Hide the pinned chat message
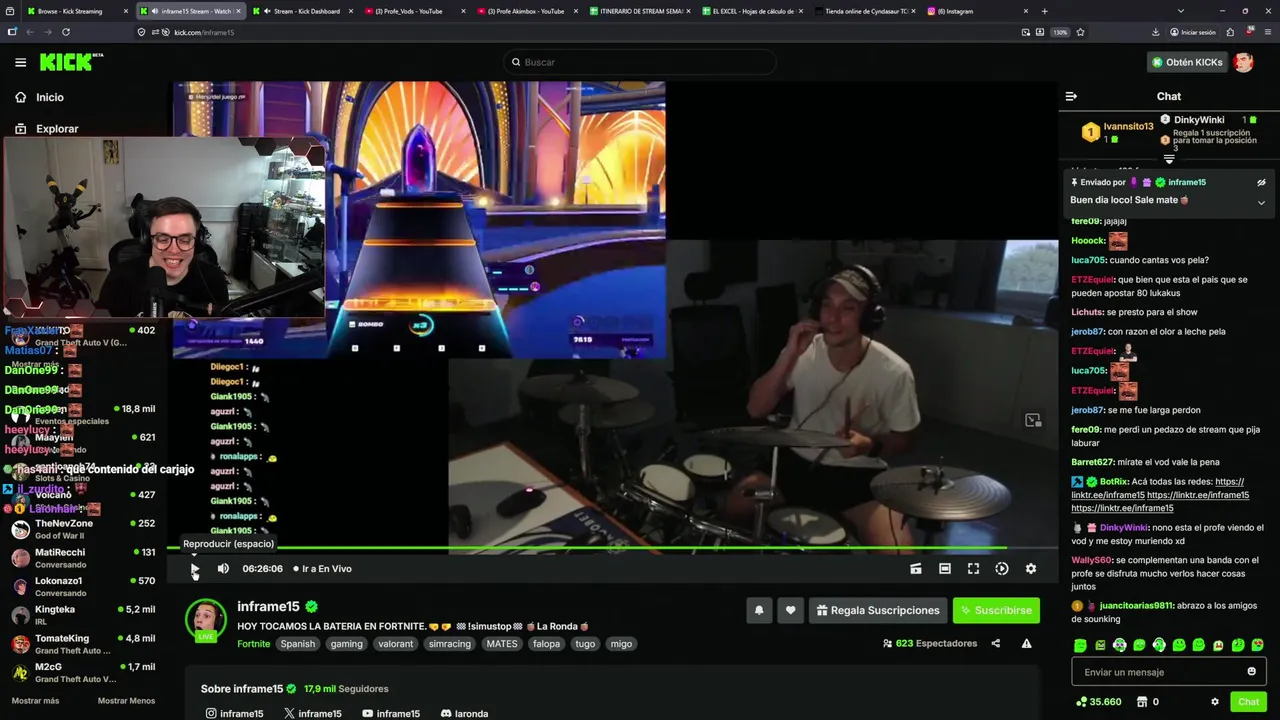Screen dimensions: 1280x720 [x=1261, y=182]
